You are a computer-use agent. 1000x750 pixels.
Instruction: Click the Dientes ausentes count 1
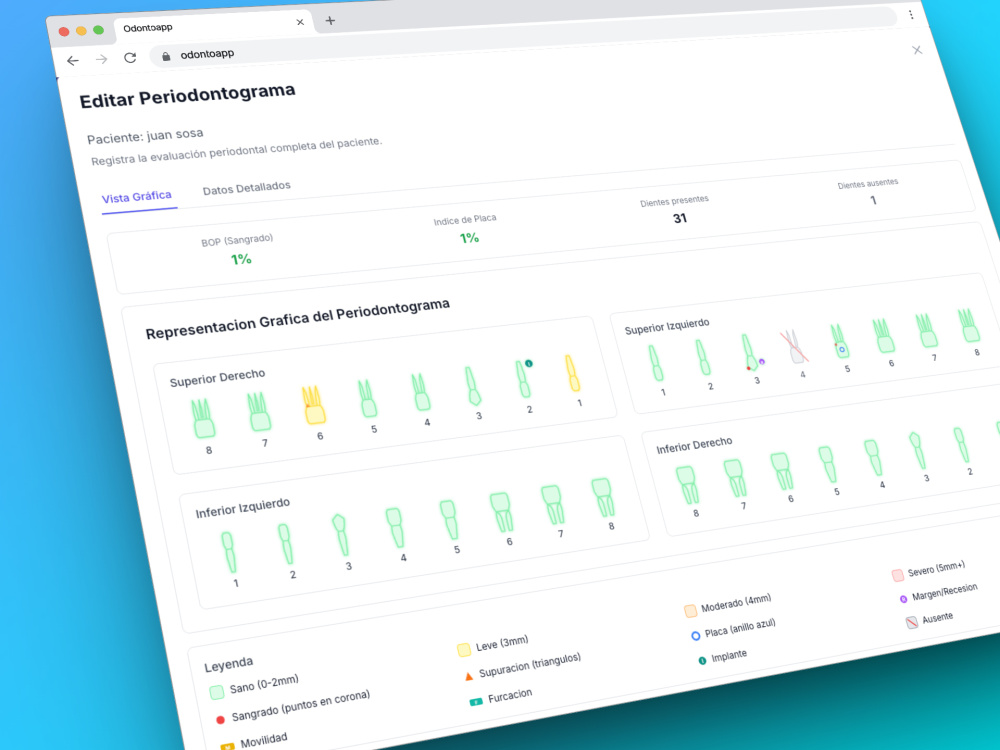point(873,200)
